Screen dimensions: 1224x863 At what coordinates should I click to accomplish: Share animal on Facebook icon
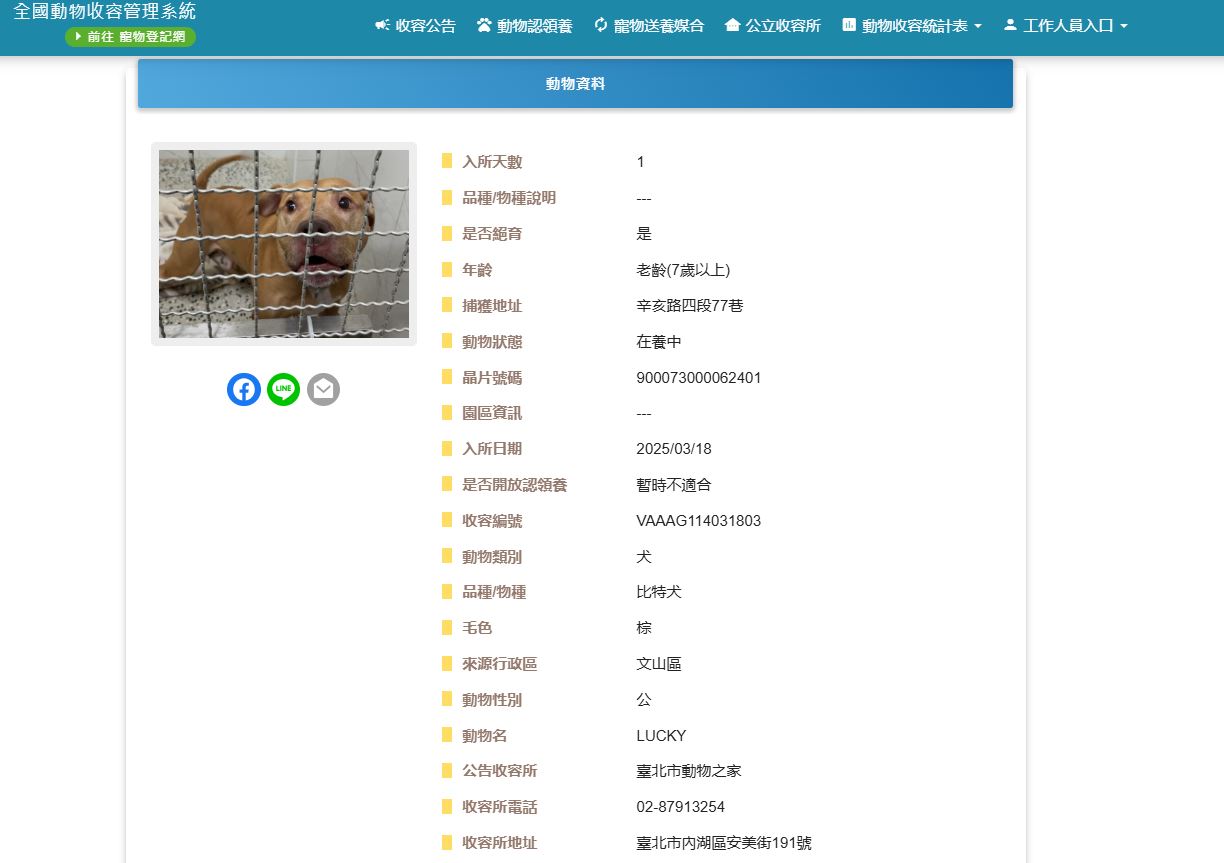tap(244, 389)
